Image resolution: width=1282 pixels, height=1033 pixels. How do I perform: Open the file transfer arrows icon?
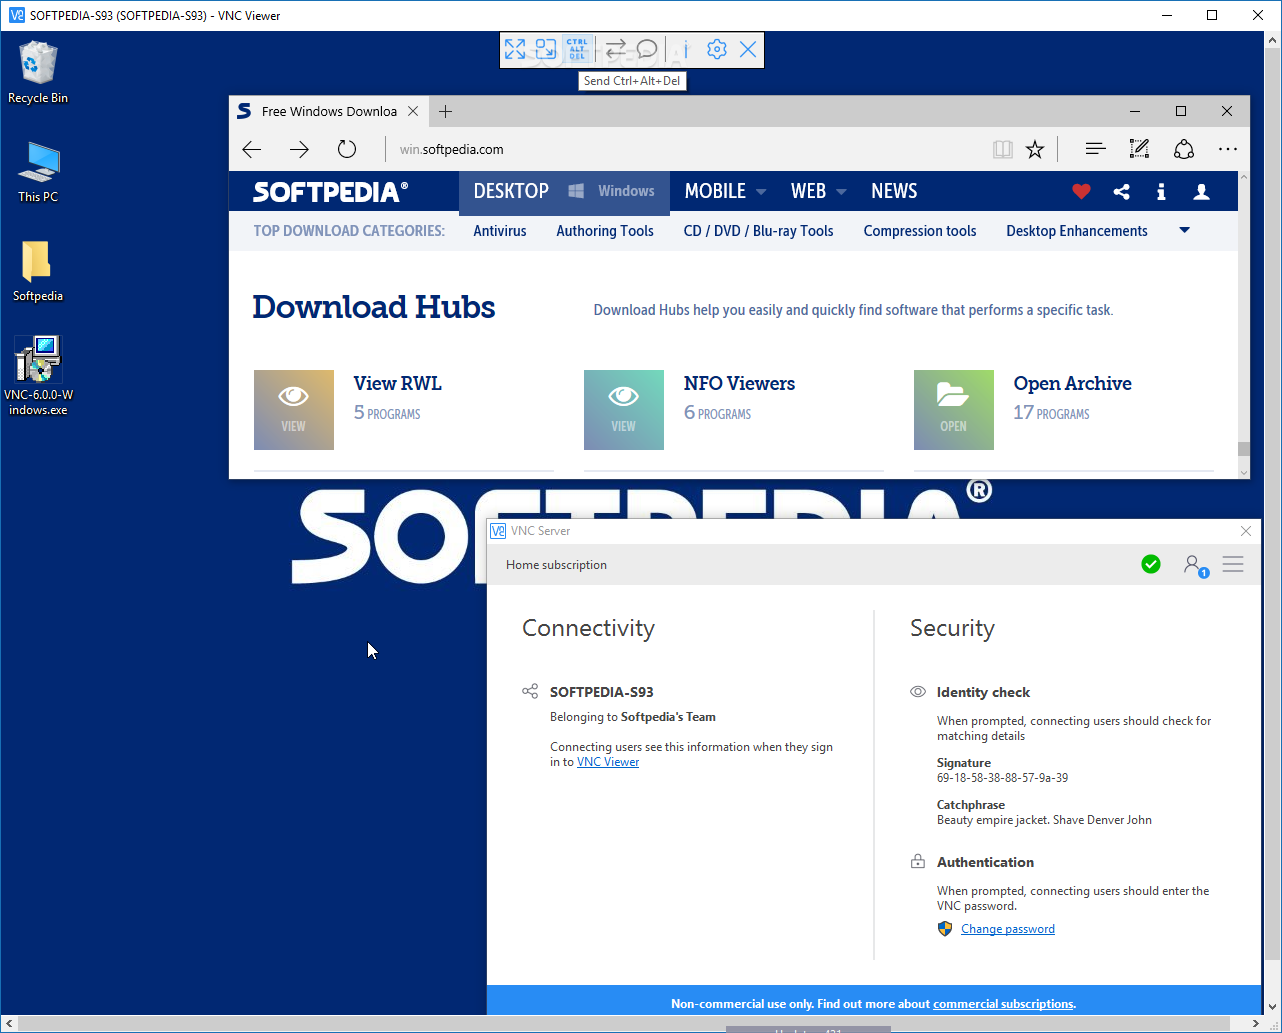click(x=616, y=49)
